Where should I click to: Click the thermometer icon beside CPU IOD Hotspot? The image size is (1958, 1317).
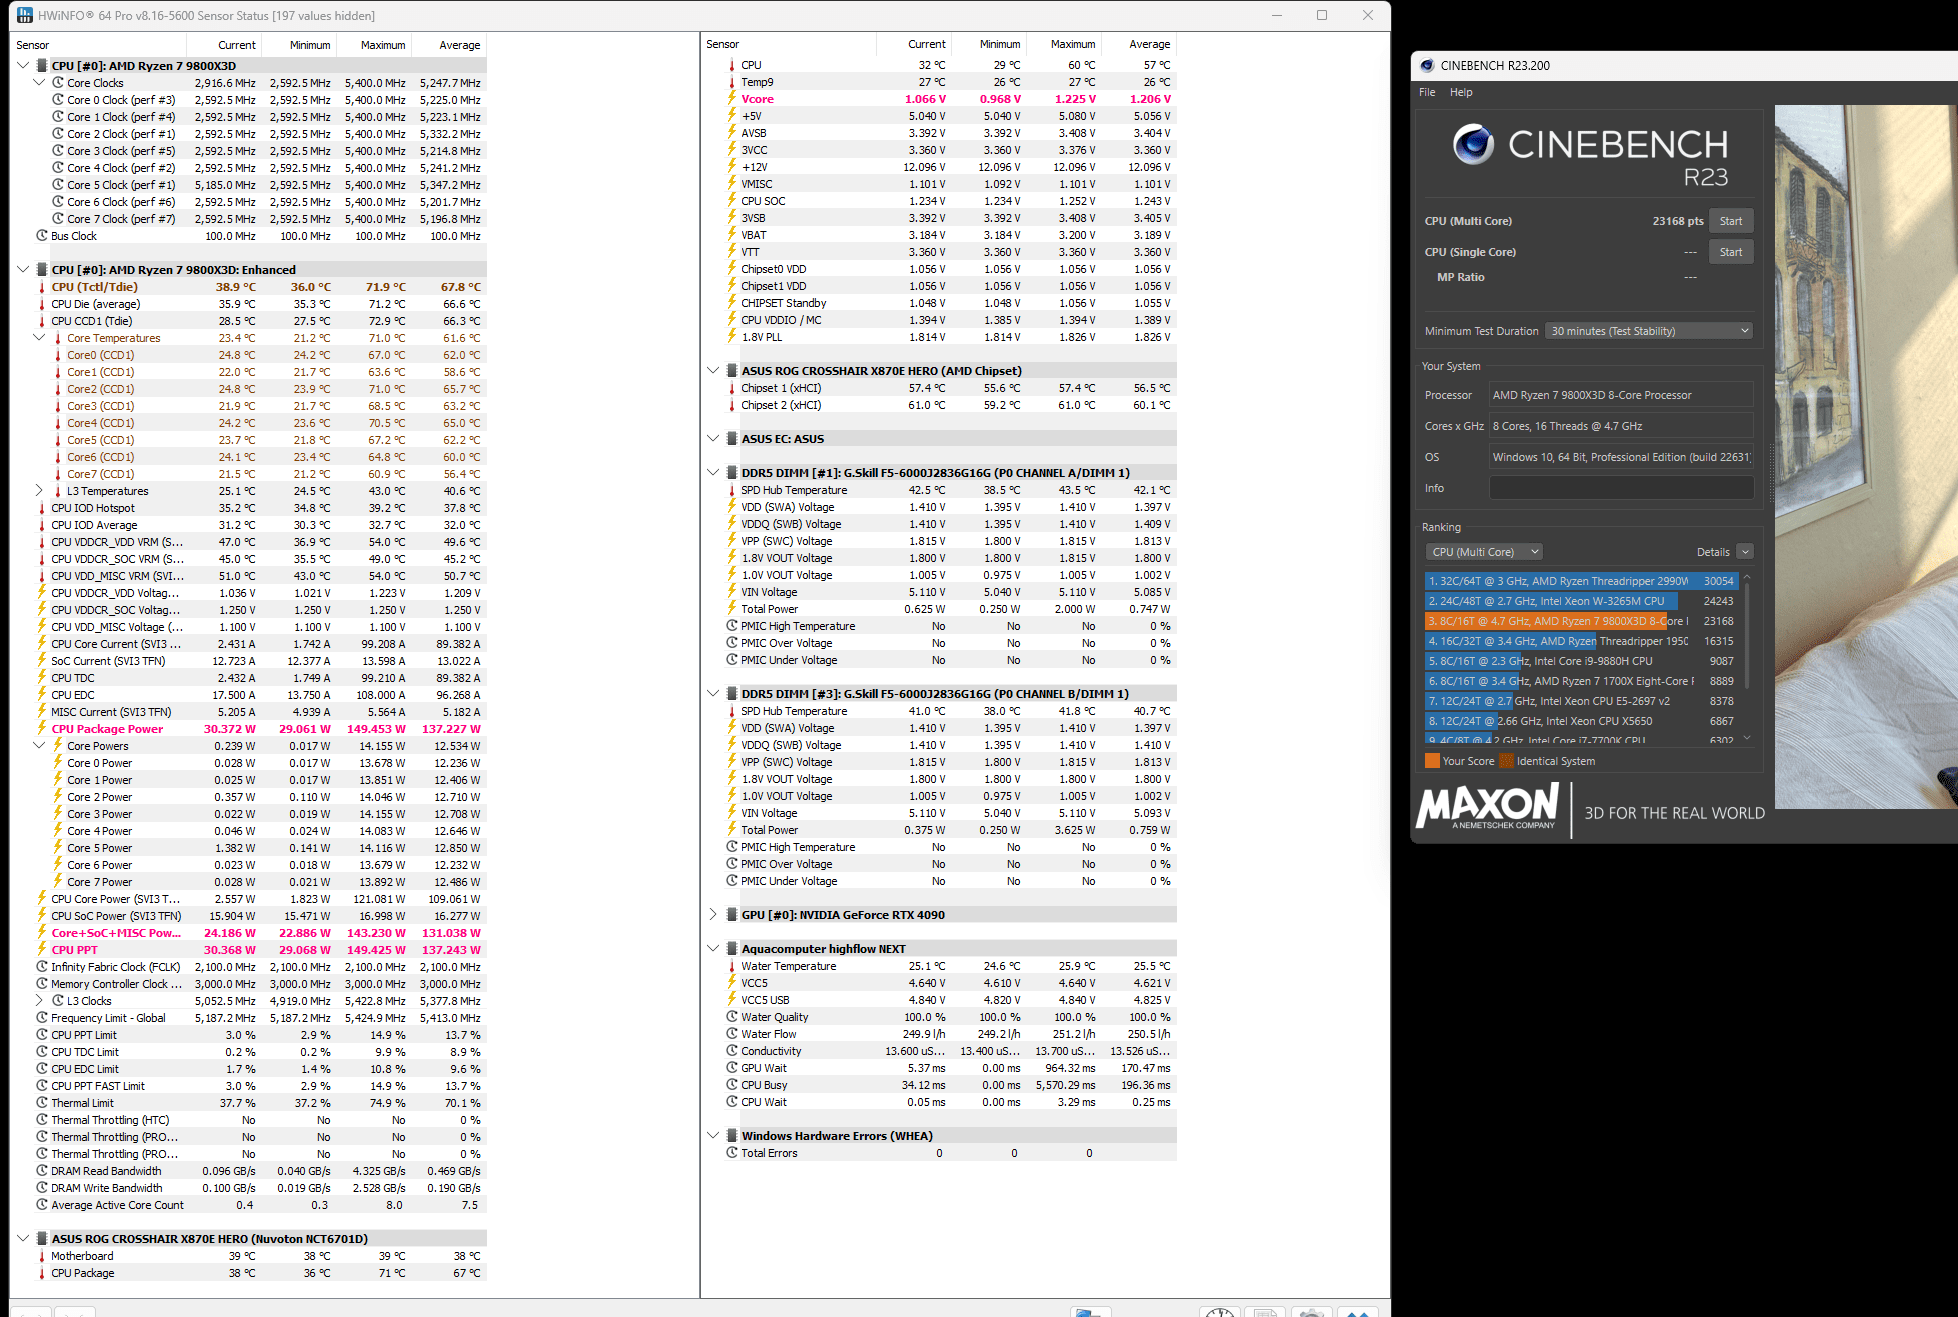pos(42,508)
